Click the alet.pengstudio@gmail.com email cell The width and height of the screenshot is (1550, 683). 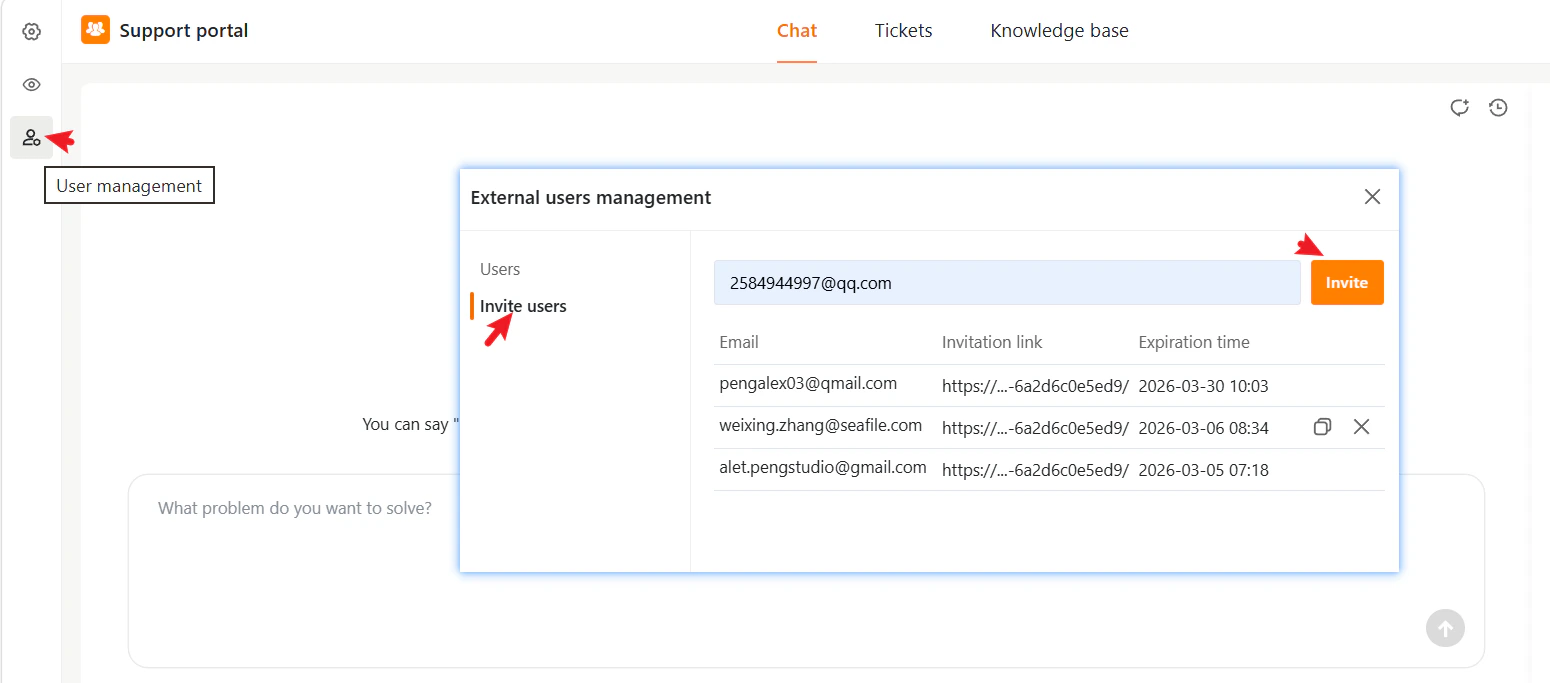pyautogui.click(x=823, y=468)
